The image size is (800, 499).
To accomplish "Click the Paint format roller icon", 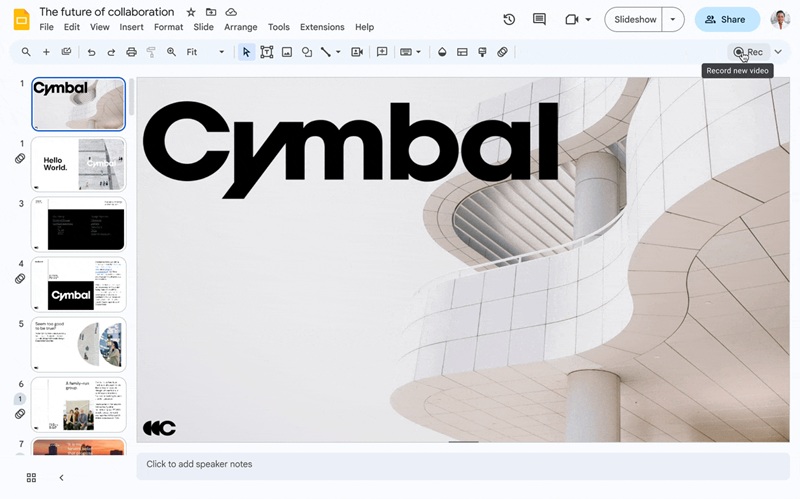I will pos(151,52).
